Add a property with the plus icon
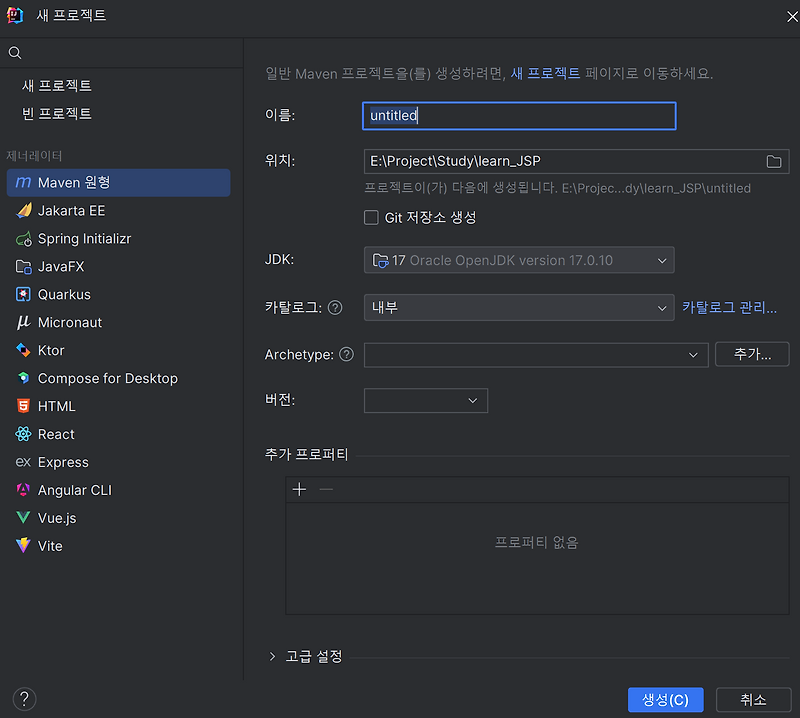800x718 pixels. point(301,489)
